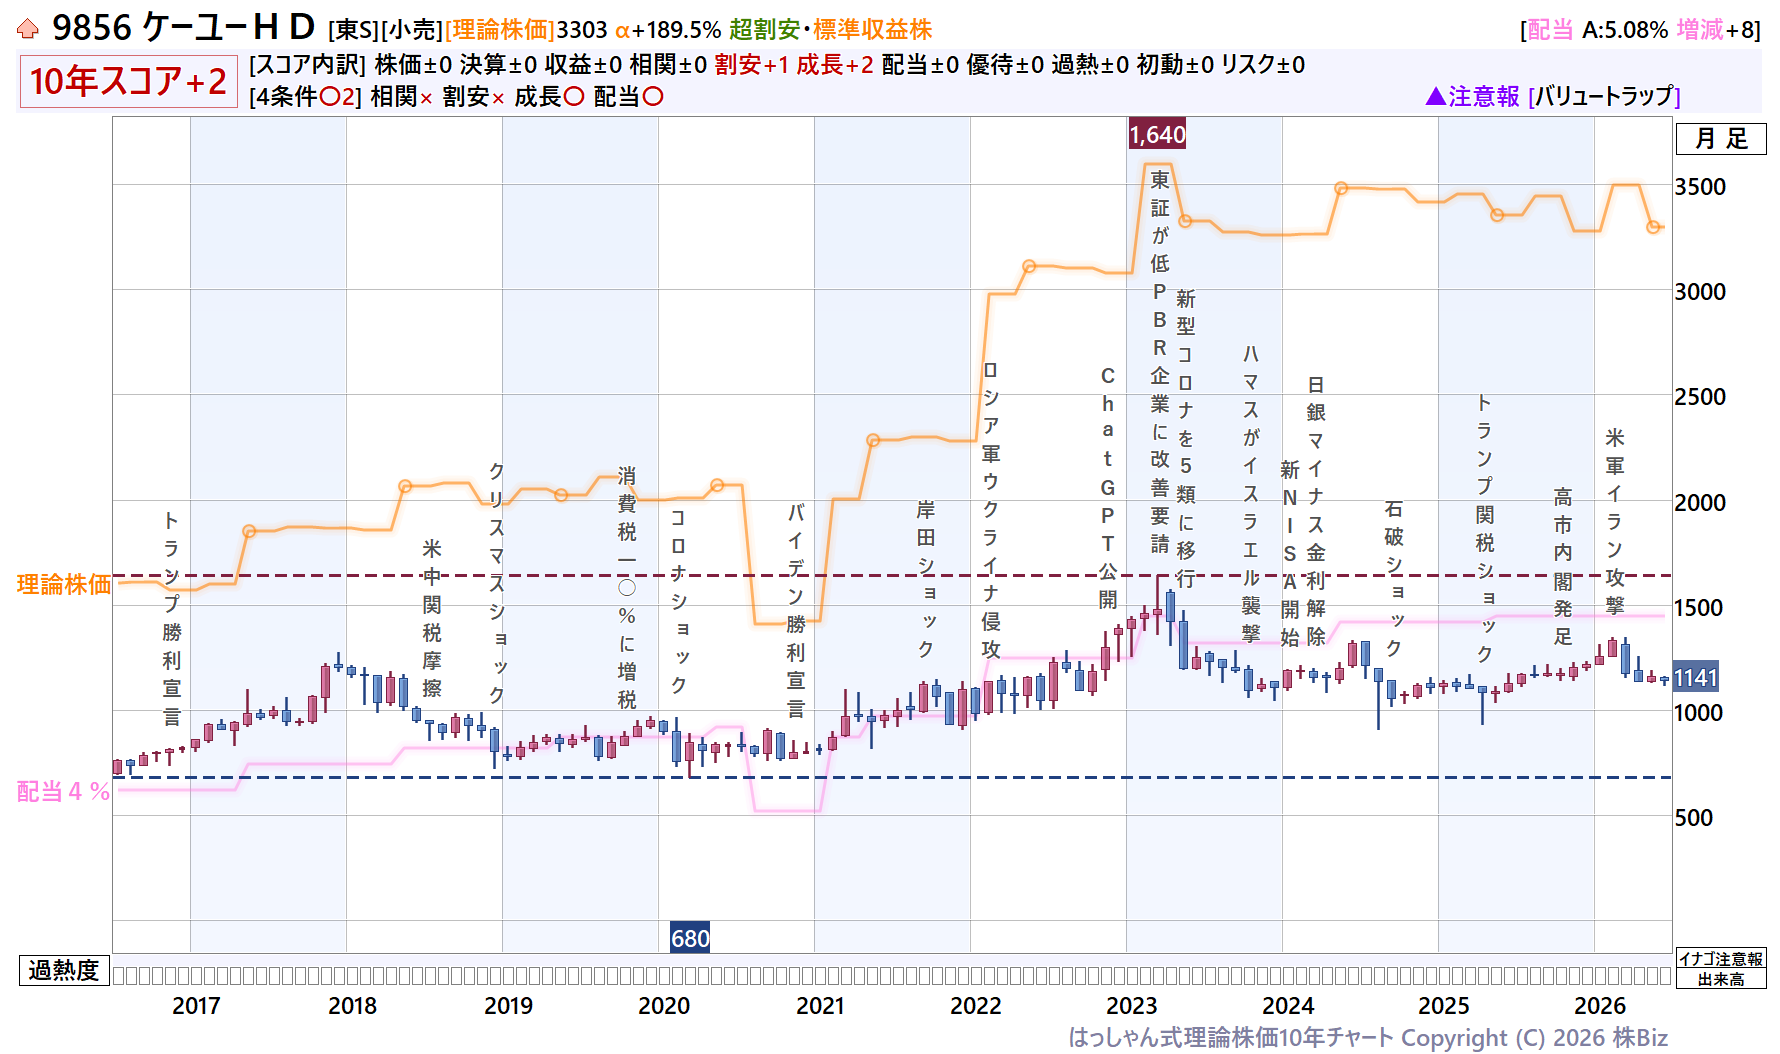The image size is (1780, 1054).
Task: Click the 2017 year label on axis
Action: pos(196,1006)
